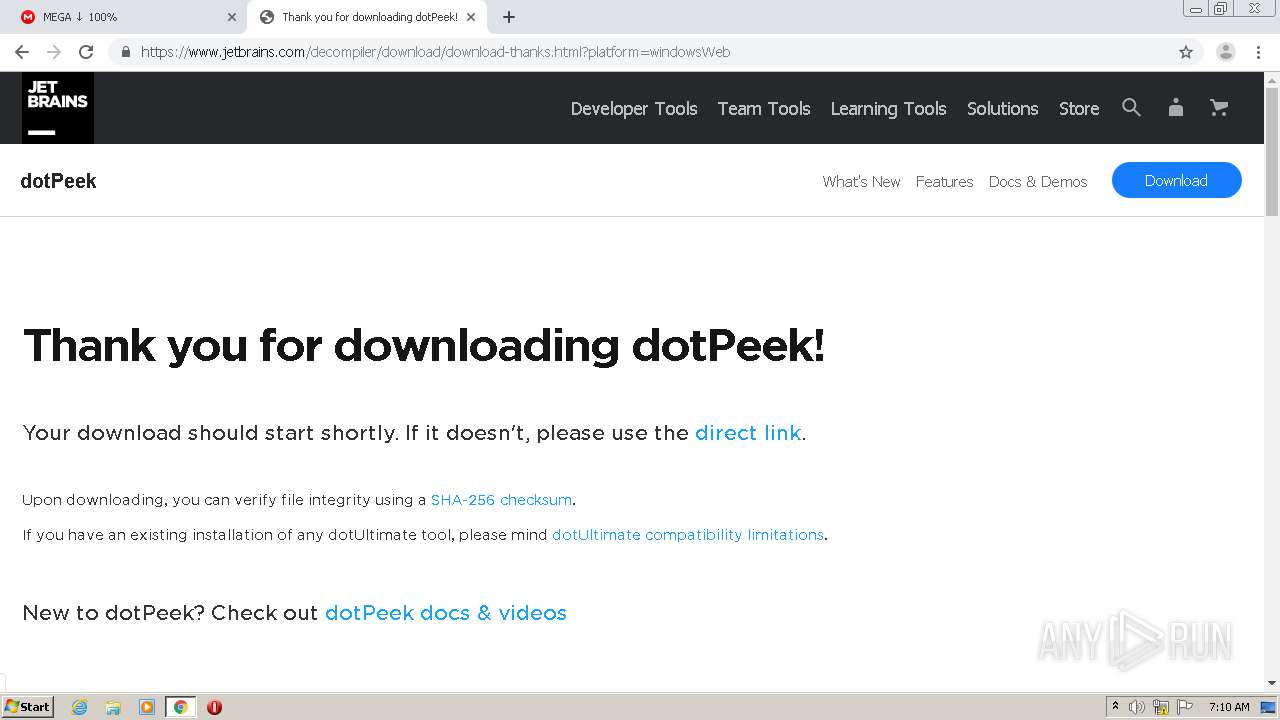Click the taskbar clock 7:10 AM

click(1229, 707)
